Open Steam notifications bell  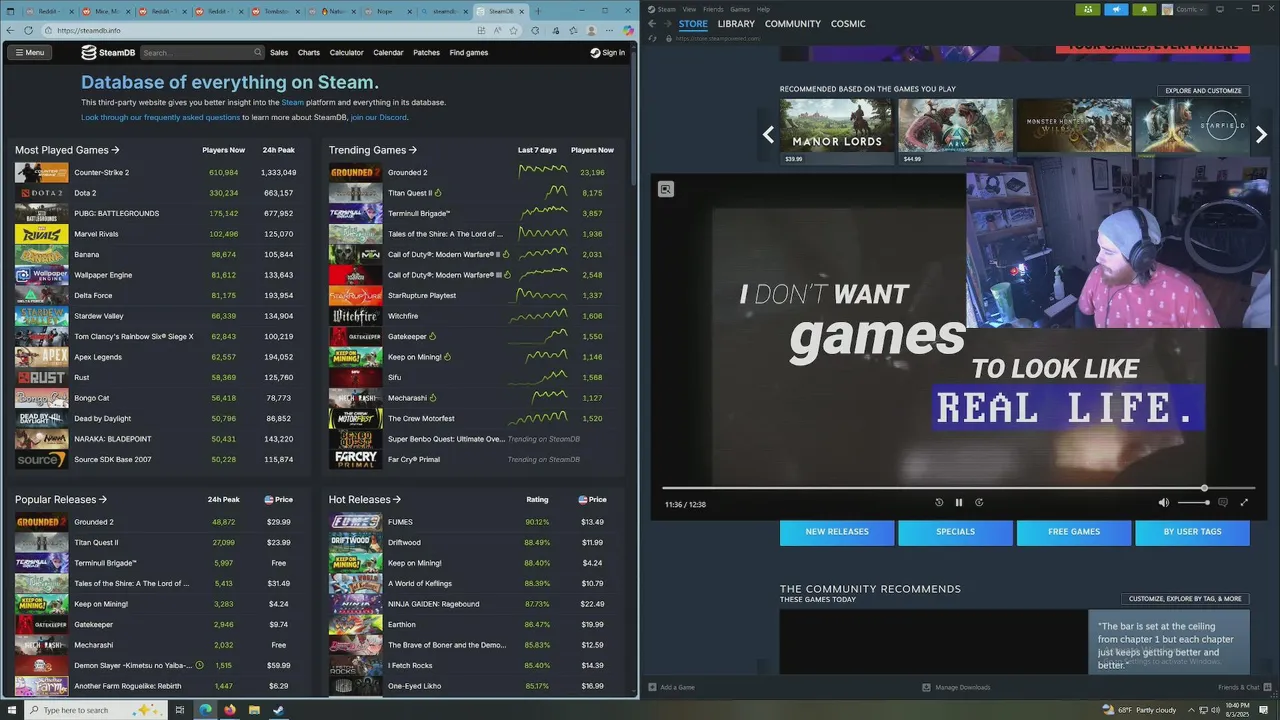point(1144,9)
